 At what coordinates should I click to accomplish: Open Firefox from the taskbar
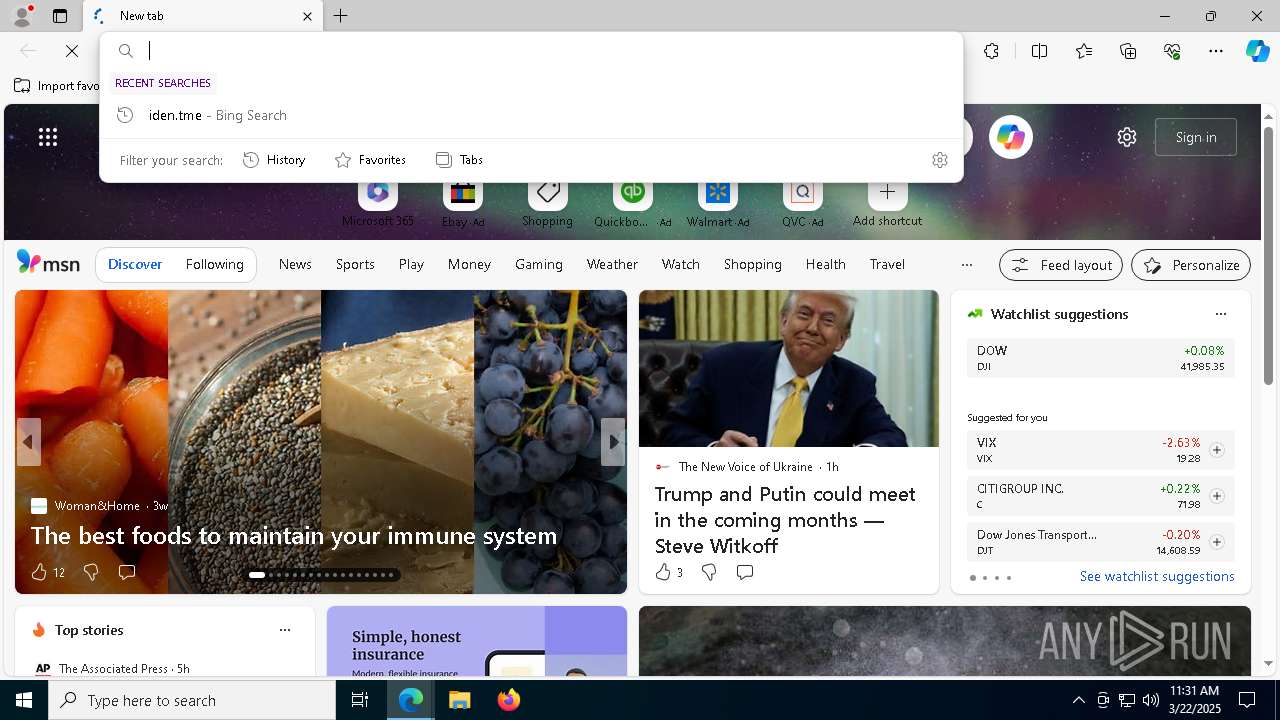pyautogui.click(x=509, y=700)
